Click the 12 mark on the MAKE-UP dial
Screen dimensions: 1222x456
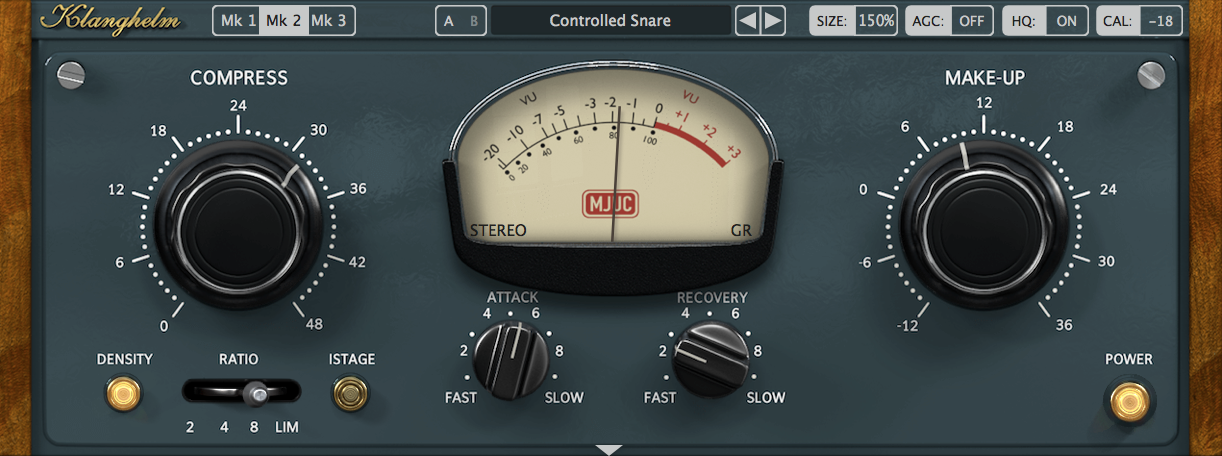click(984, 102)
